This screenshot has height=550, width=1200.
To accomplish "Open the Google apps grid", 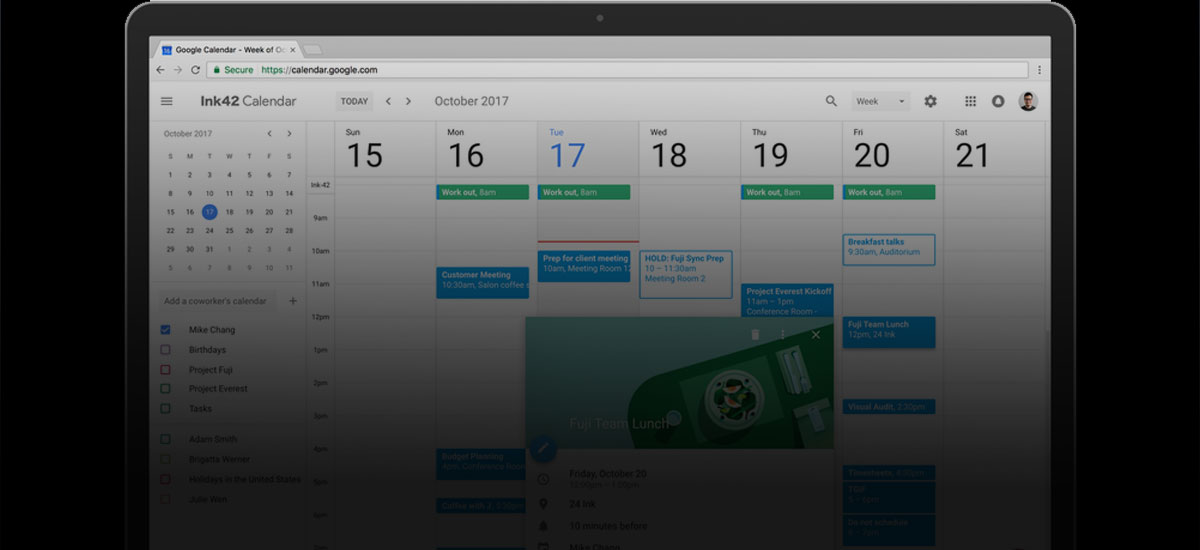I will 970,101.
